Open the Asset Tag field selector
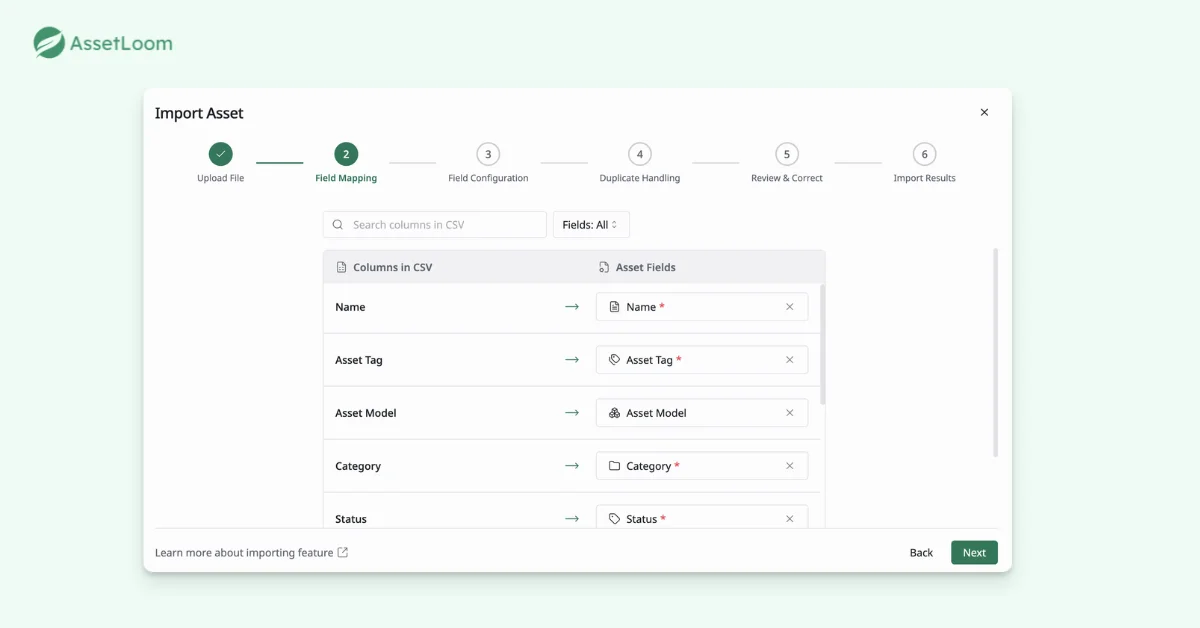This screenshot has width=1200, height=628. point(702,360)
